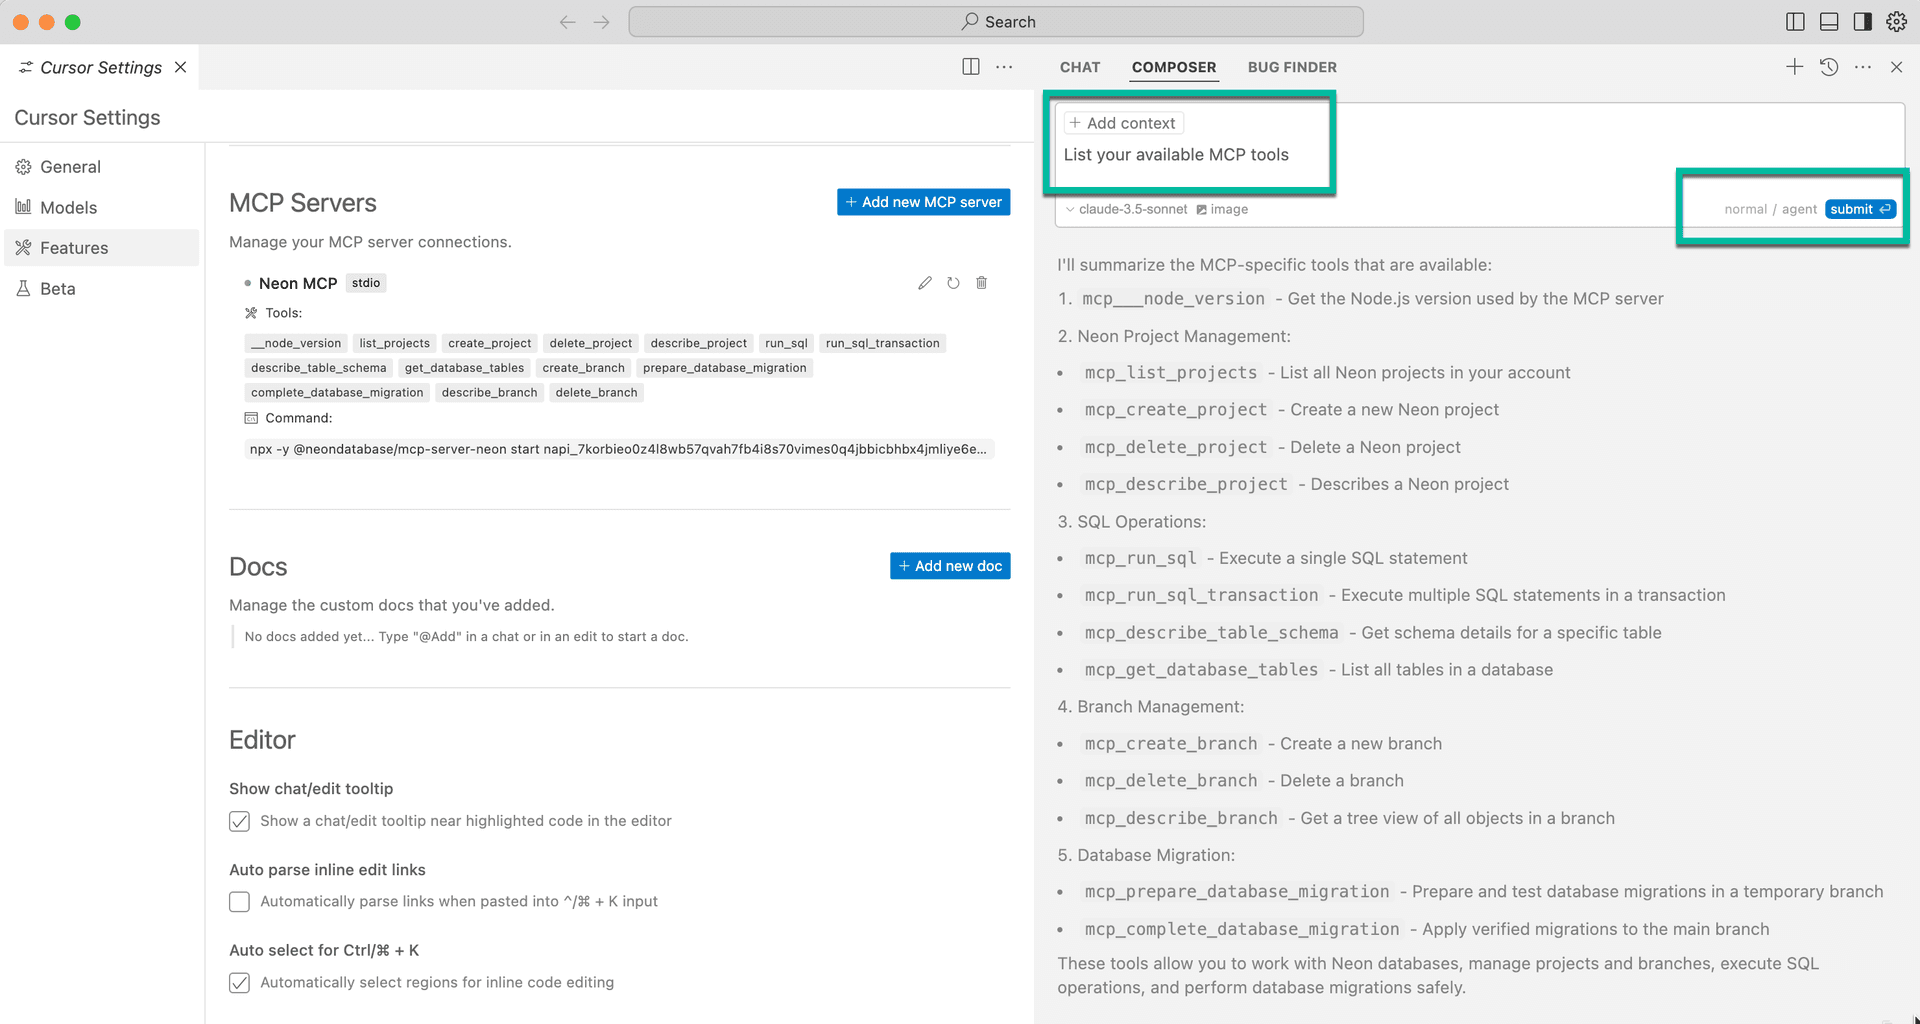Start a new composer with plus icon
This screenshot has height=1024, width=1920.
1794,67
